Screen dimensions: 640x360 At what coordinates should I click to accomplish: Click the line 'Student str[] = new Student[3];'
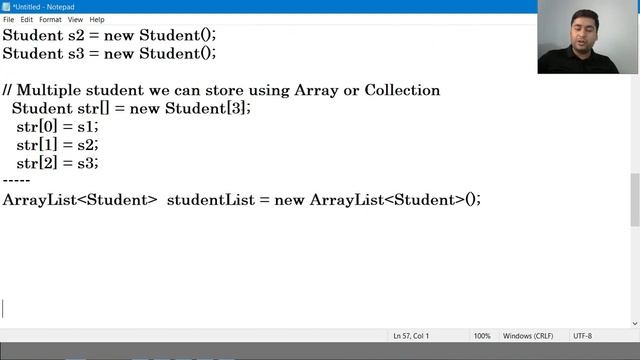[131, 109]
